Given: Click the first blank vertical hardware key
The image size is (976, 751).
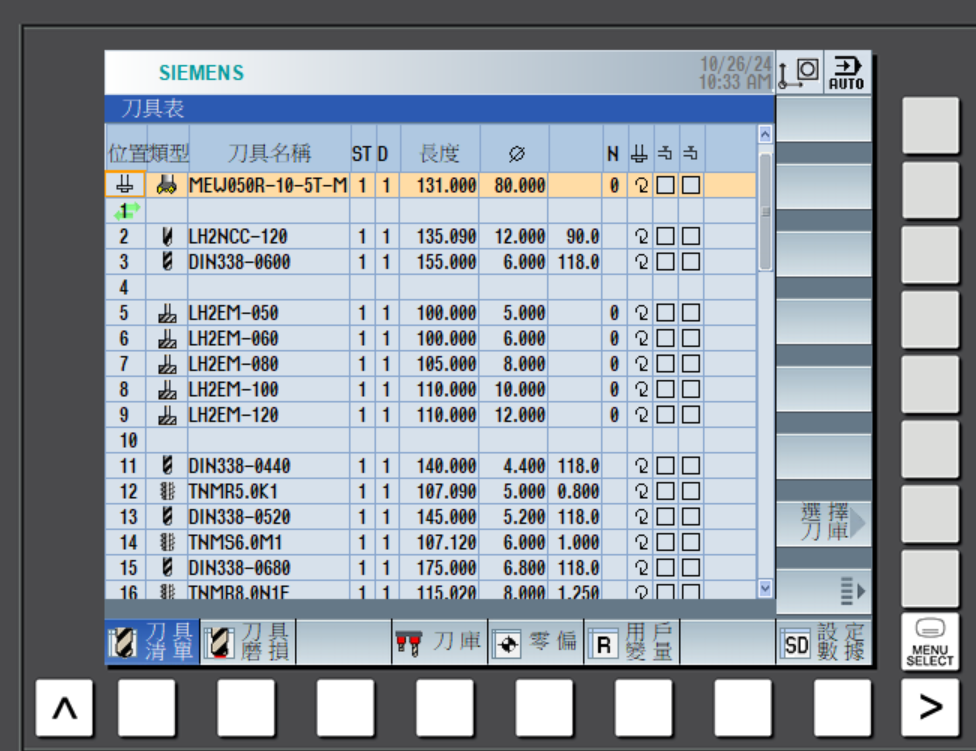Looking at the screenshot, I should [x=930, y=125].
